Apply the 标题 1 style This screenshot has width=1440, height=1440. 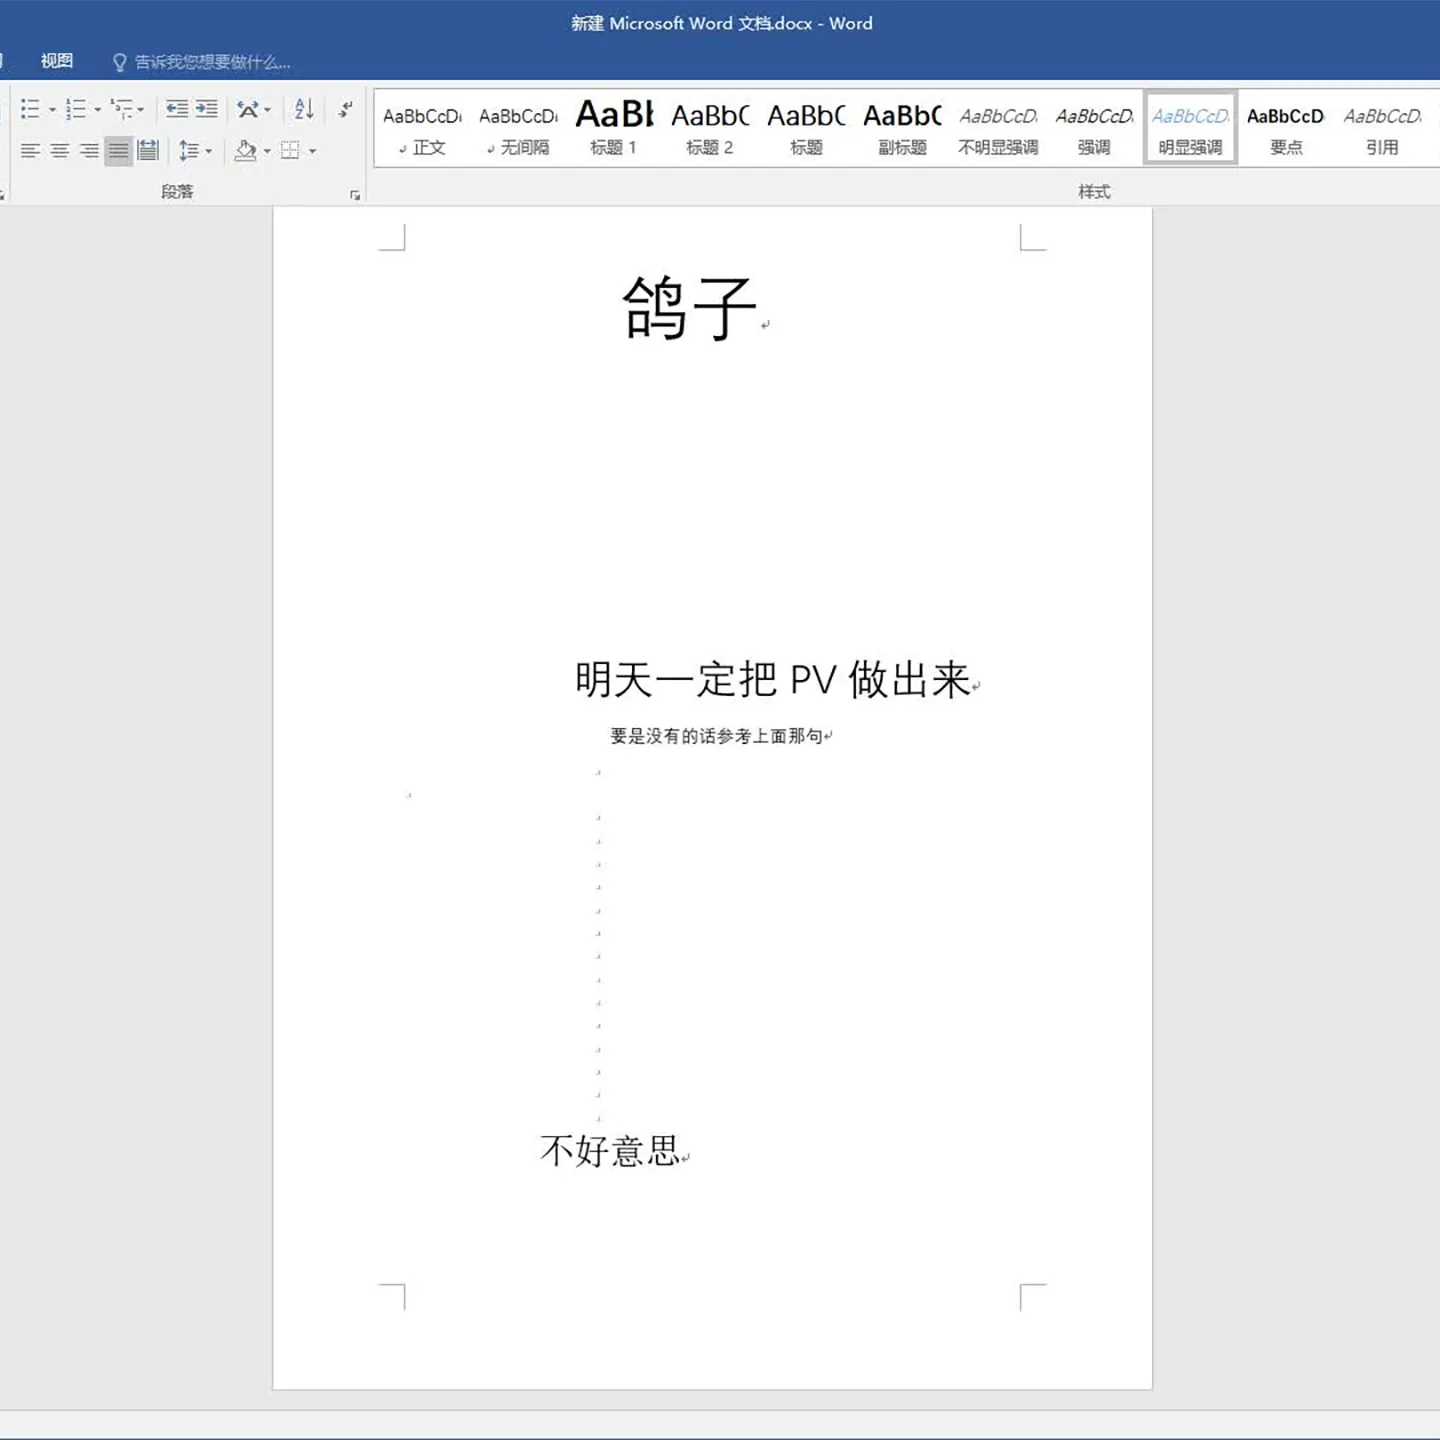coord(613,128)
